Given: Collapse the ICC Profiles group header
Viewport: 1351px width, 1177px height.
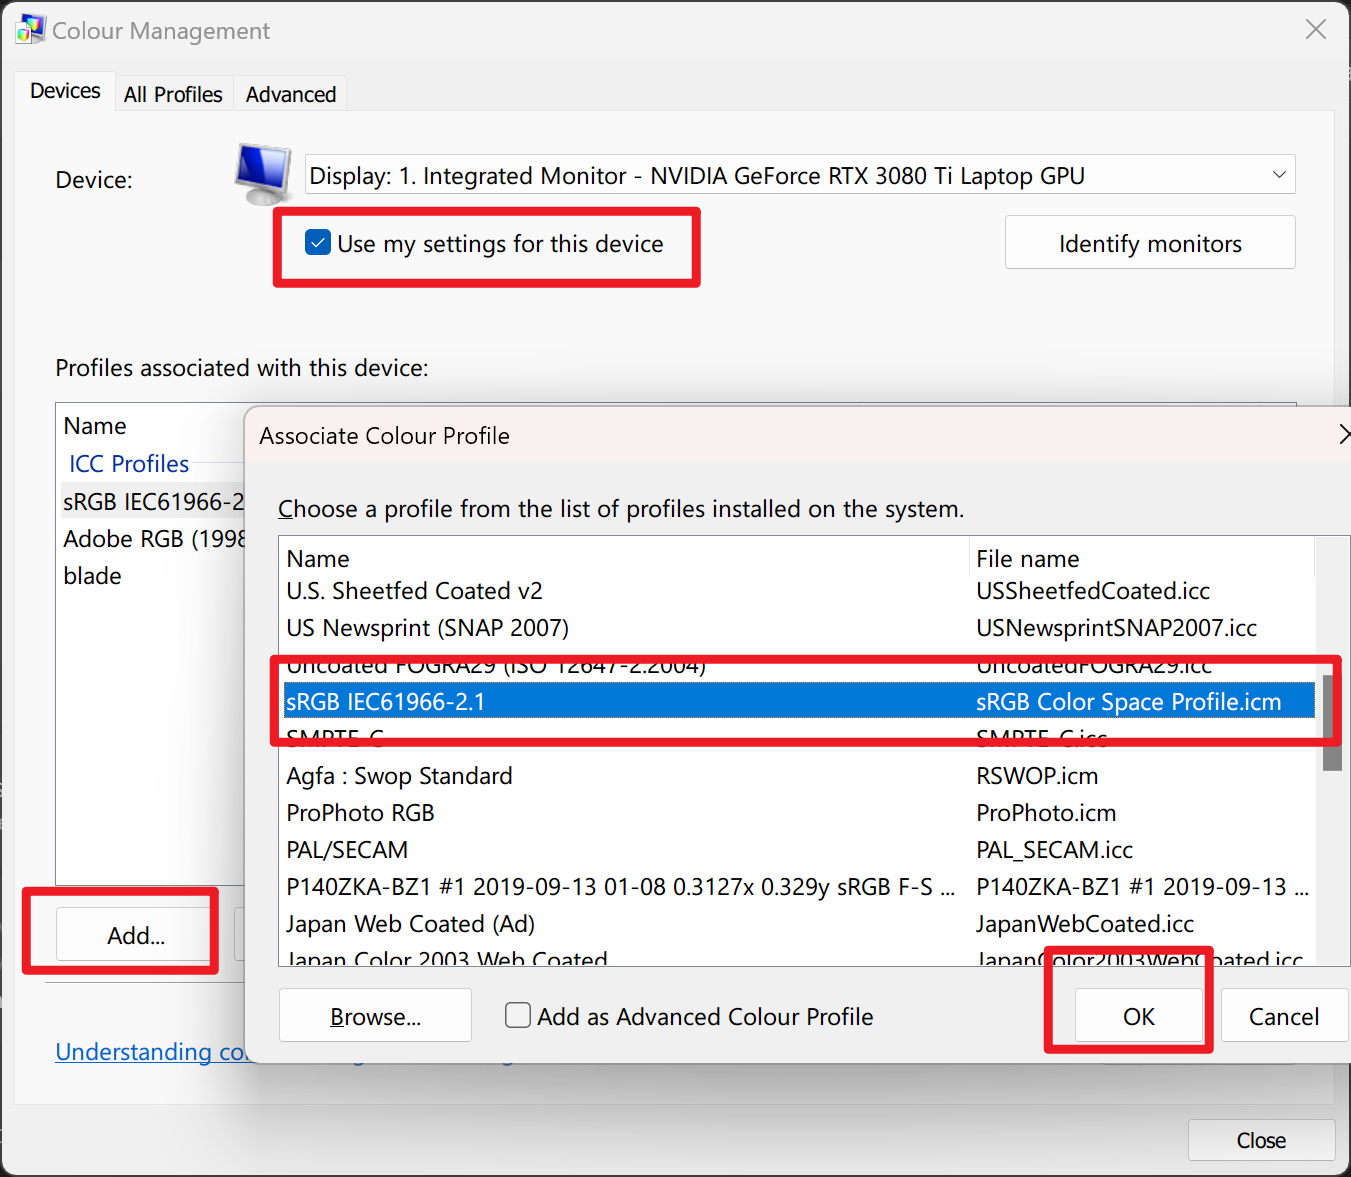Looking at the screenshot, I should tap(129, 464).
